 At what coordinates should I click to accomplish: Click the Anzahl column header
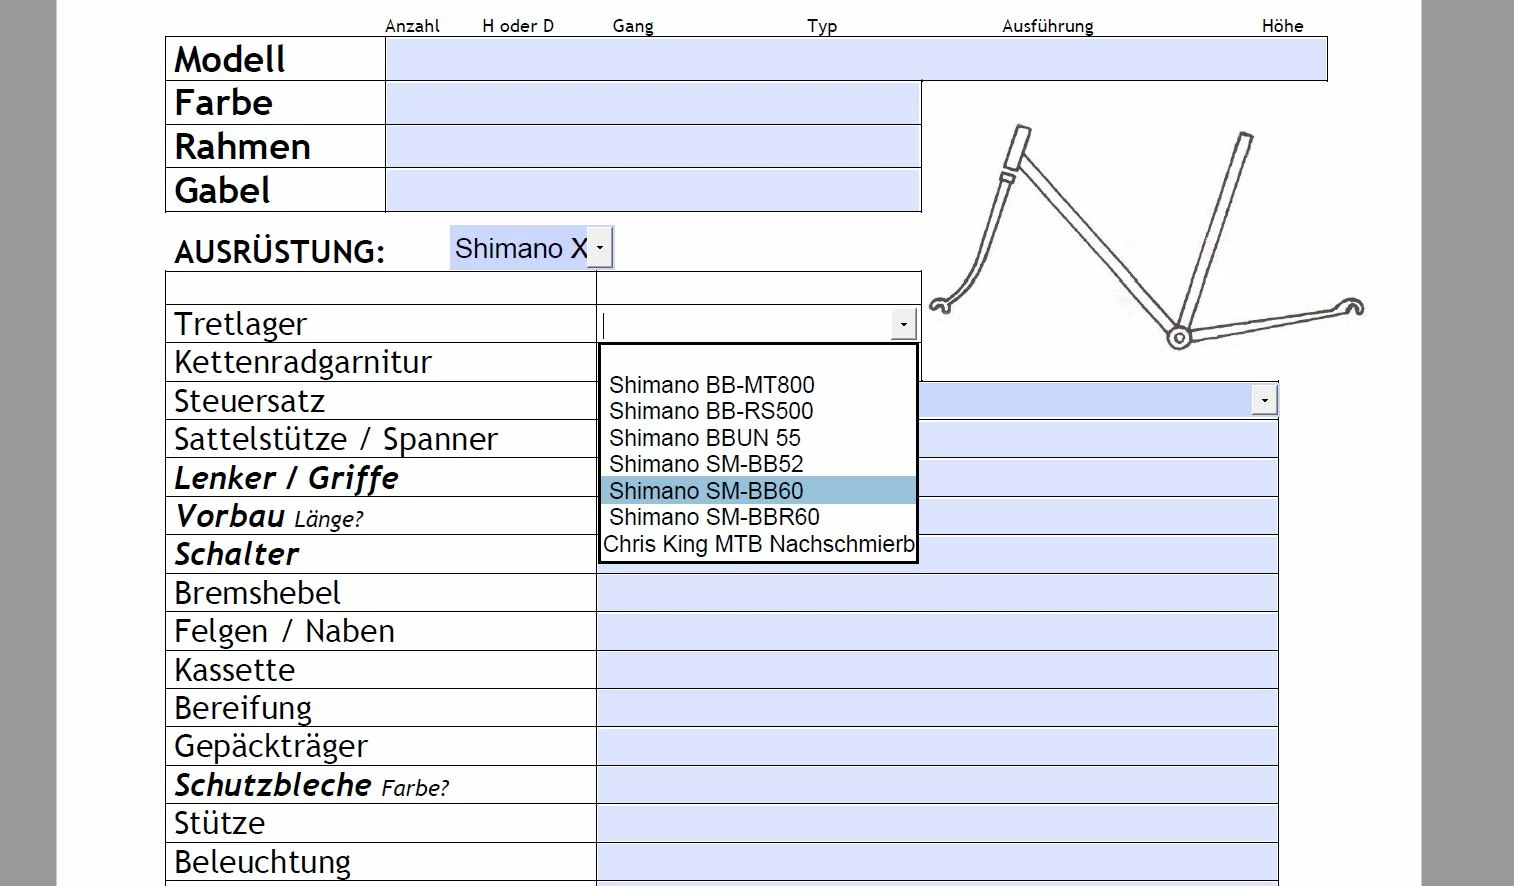pyautogui.click(x=412, y=26)
